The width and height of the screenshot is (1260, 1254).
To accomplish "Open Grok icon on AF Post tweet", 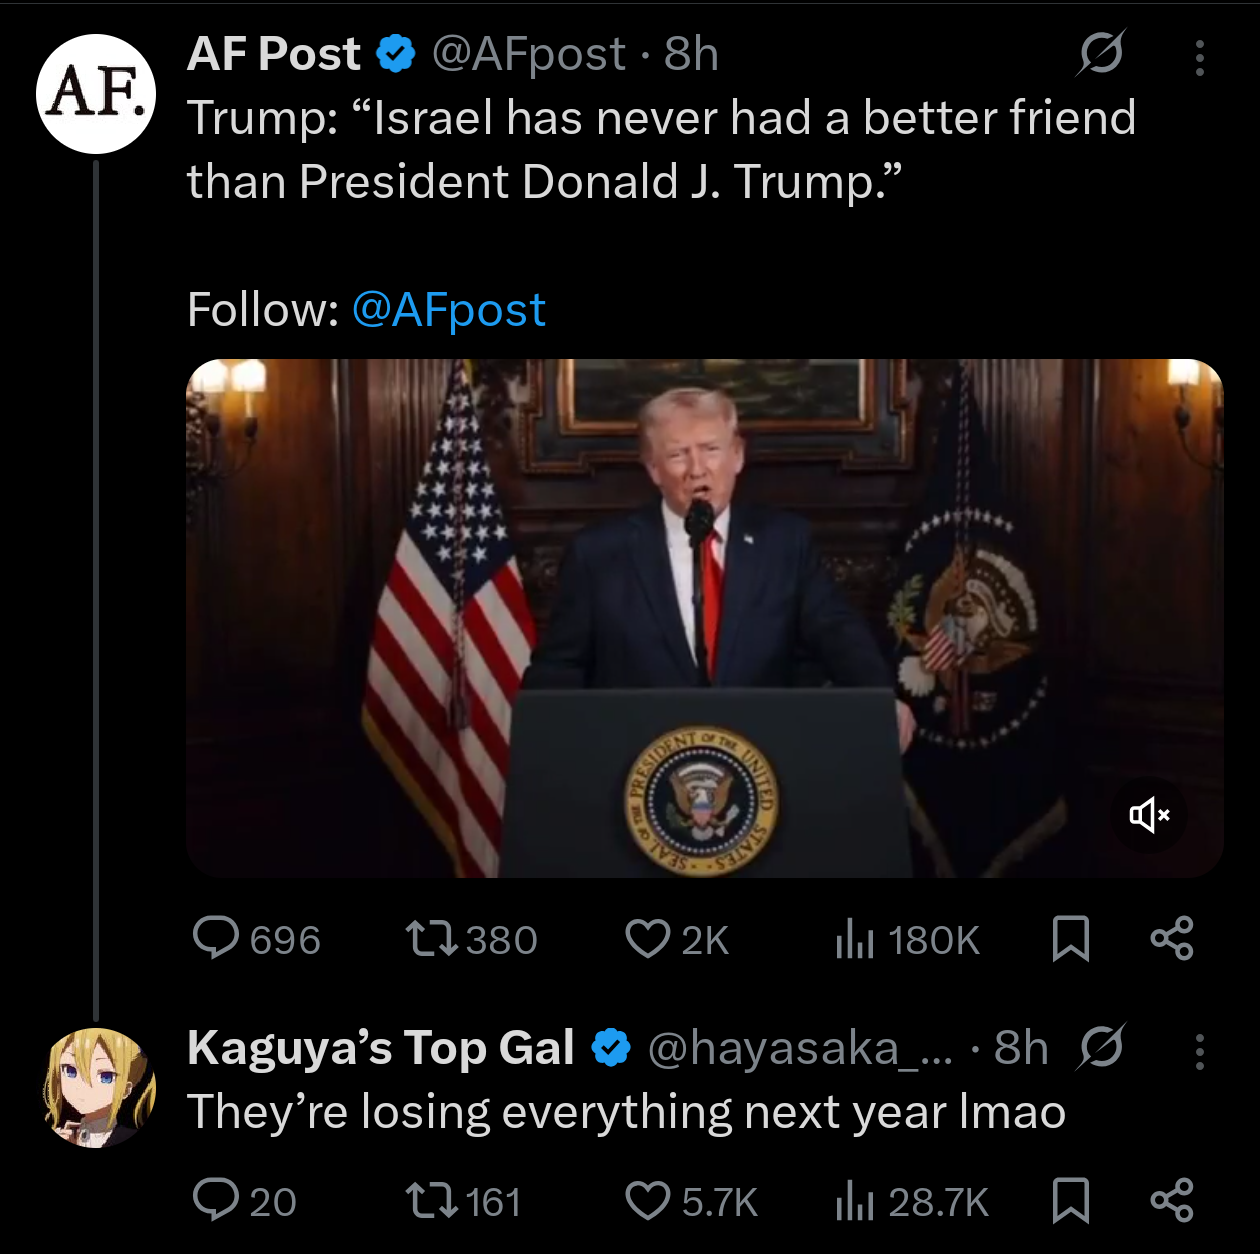I will click(1100, 54).
